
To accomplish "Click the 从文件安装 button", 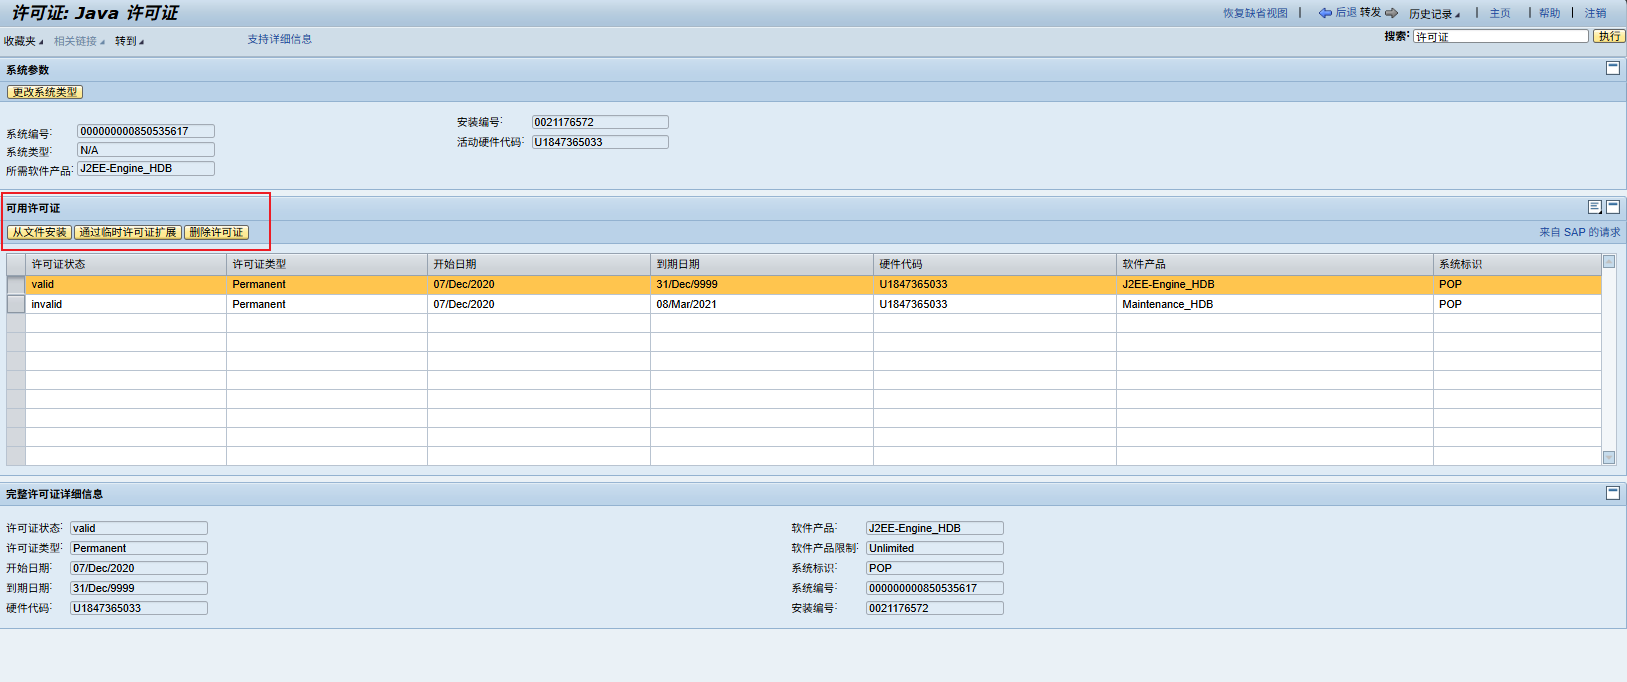I will pyautogui.click(x=40, y=232).
